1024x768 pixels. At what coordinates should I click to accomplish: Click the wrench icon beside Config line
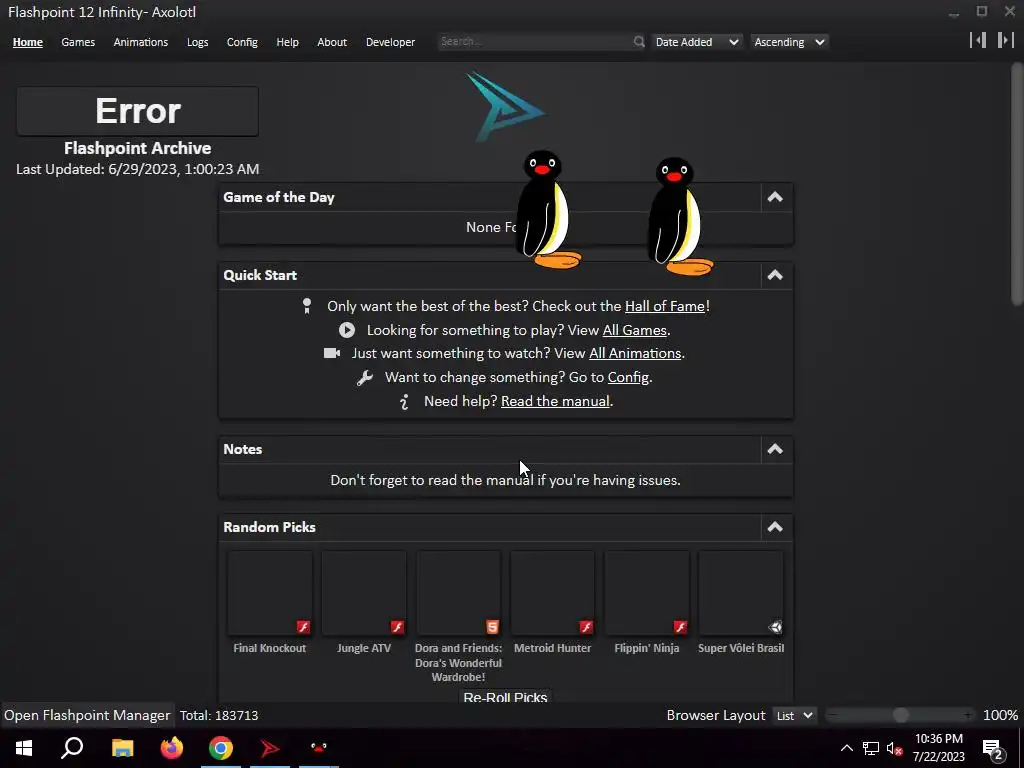coord(364,377)
